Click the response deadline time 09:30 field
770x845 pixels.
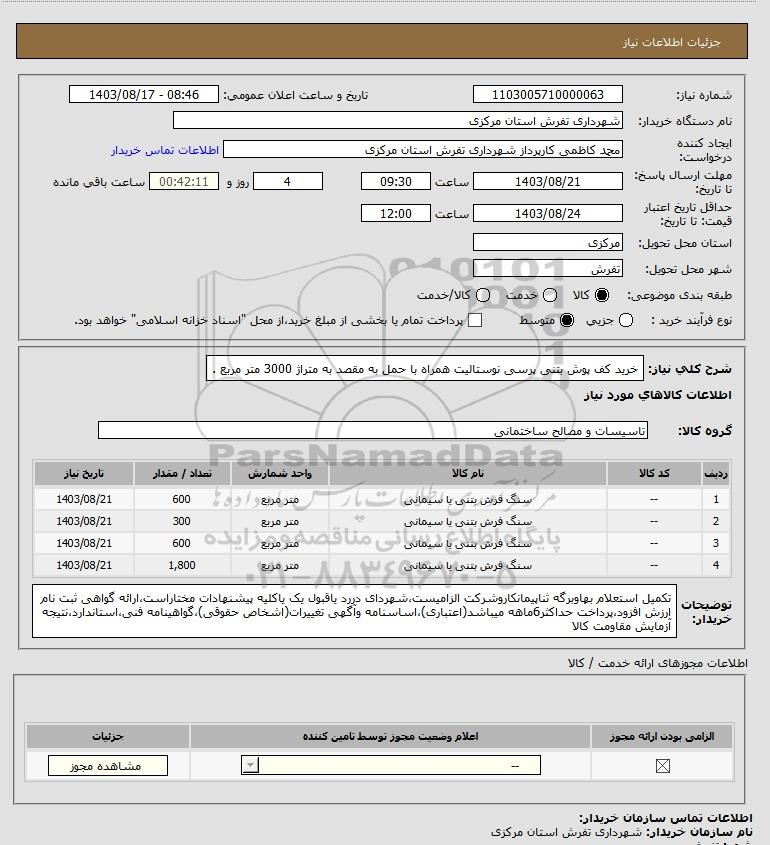(396, 182)
